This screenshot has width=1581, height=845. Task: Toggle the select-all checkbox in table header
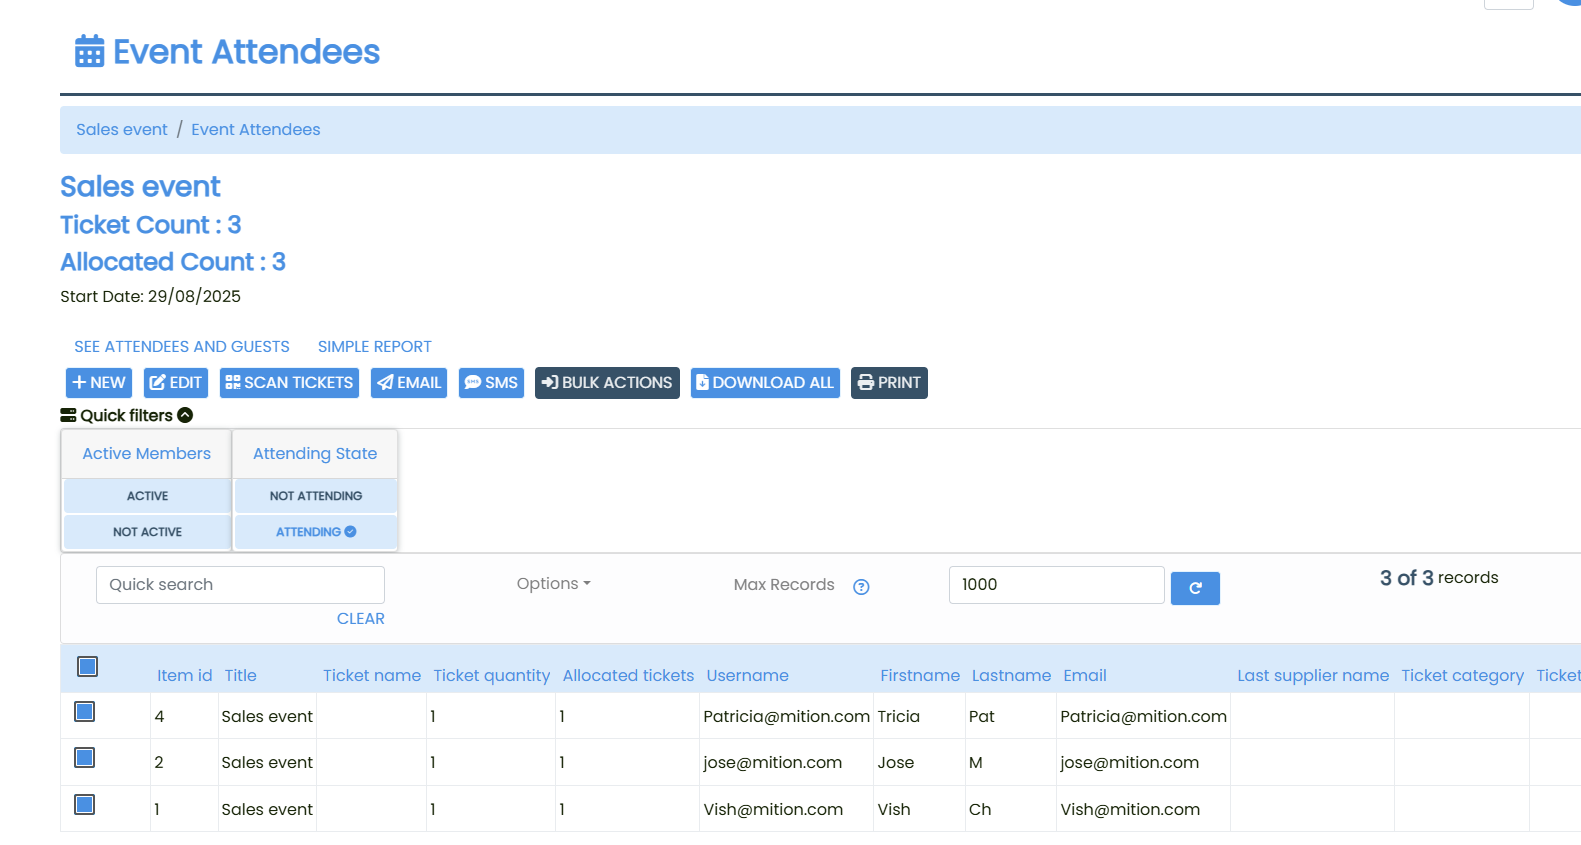(x=87, y=666)
